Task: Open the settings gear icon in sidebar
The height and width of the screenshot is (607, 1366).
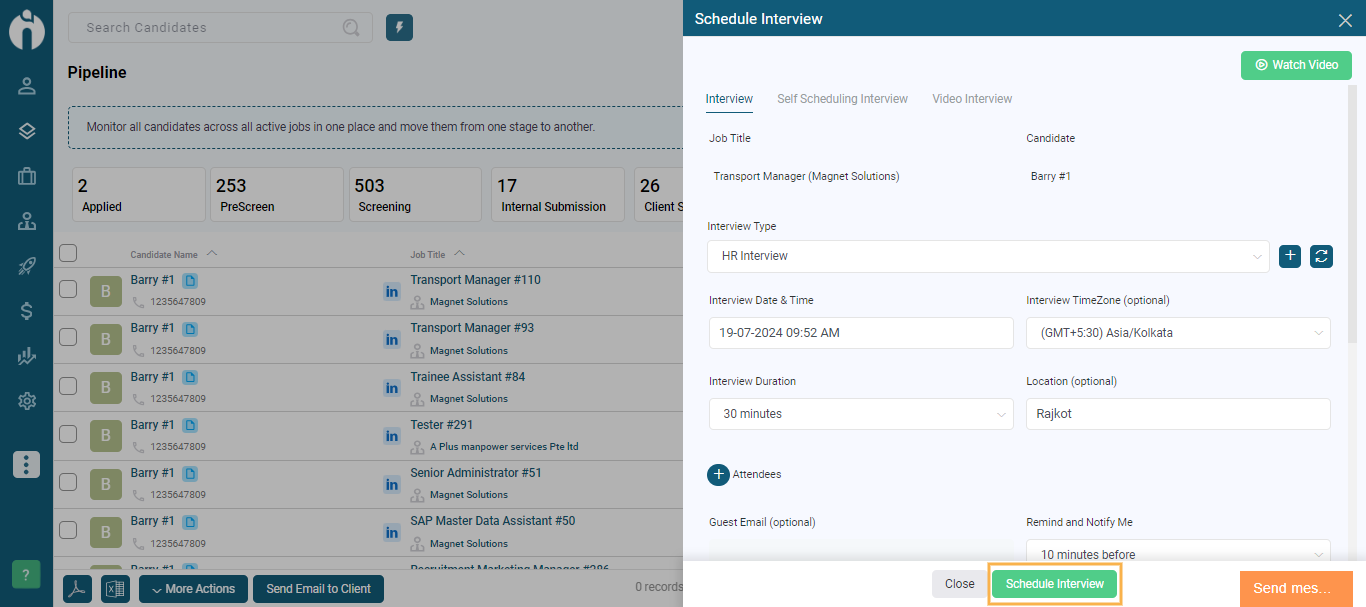Action: [27, 401]
